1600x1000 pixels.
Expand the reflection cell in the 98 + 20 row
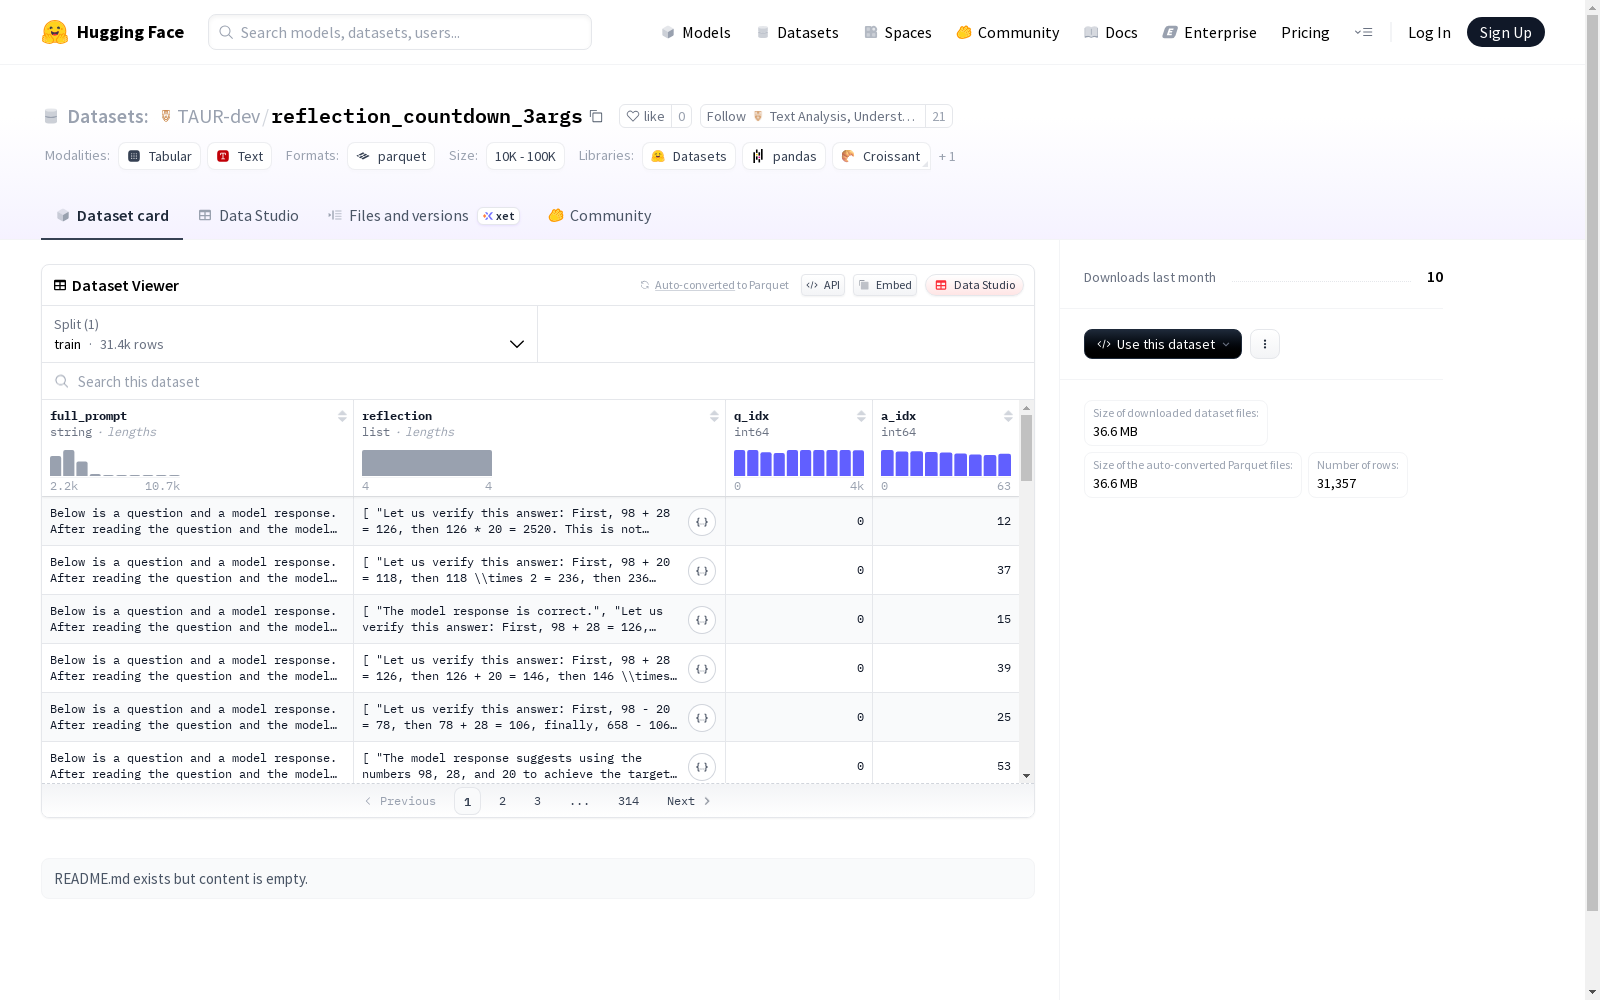tap(702, 571)
